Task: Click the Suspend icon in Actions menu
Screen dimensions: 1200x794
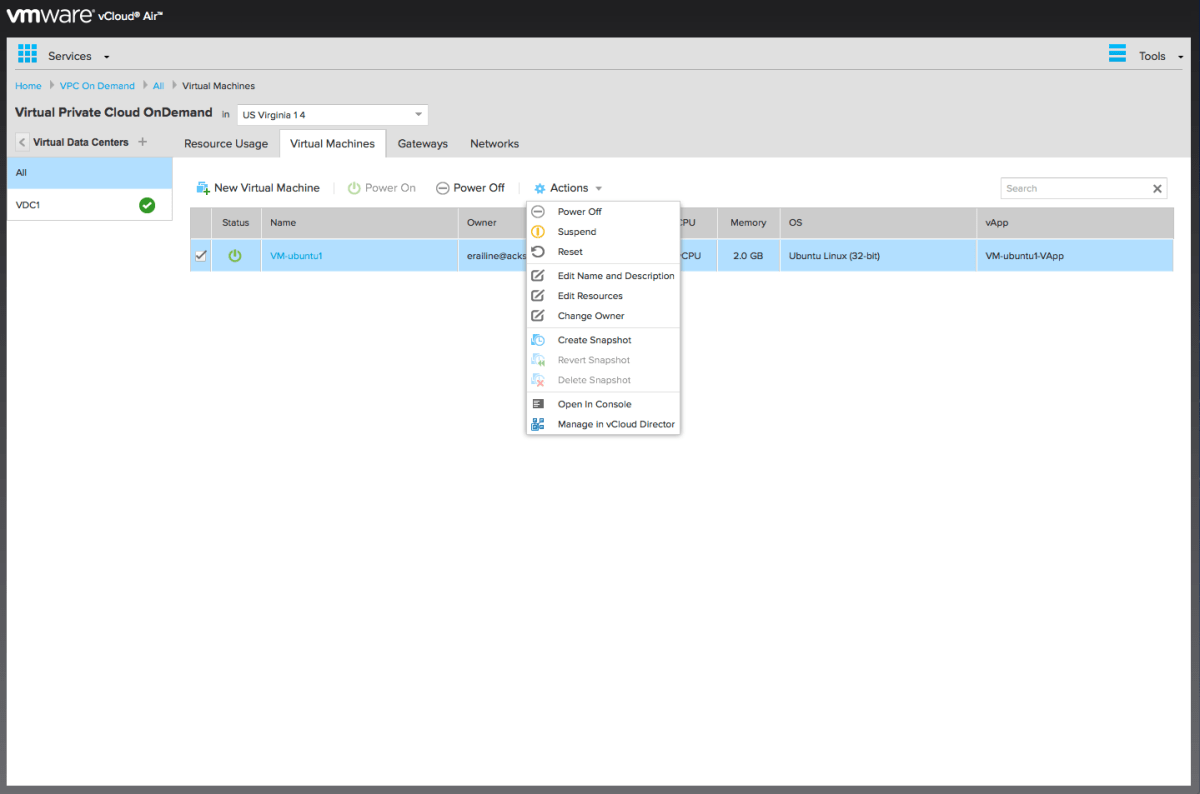Action: [538, 232]
